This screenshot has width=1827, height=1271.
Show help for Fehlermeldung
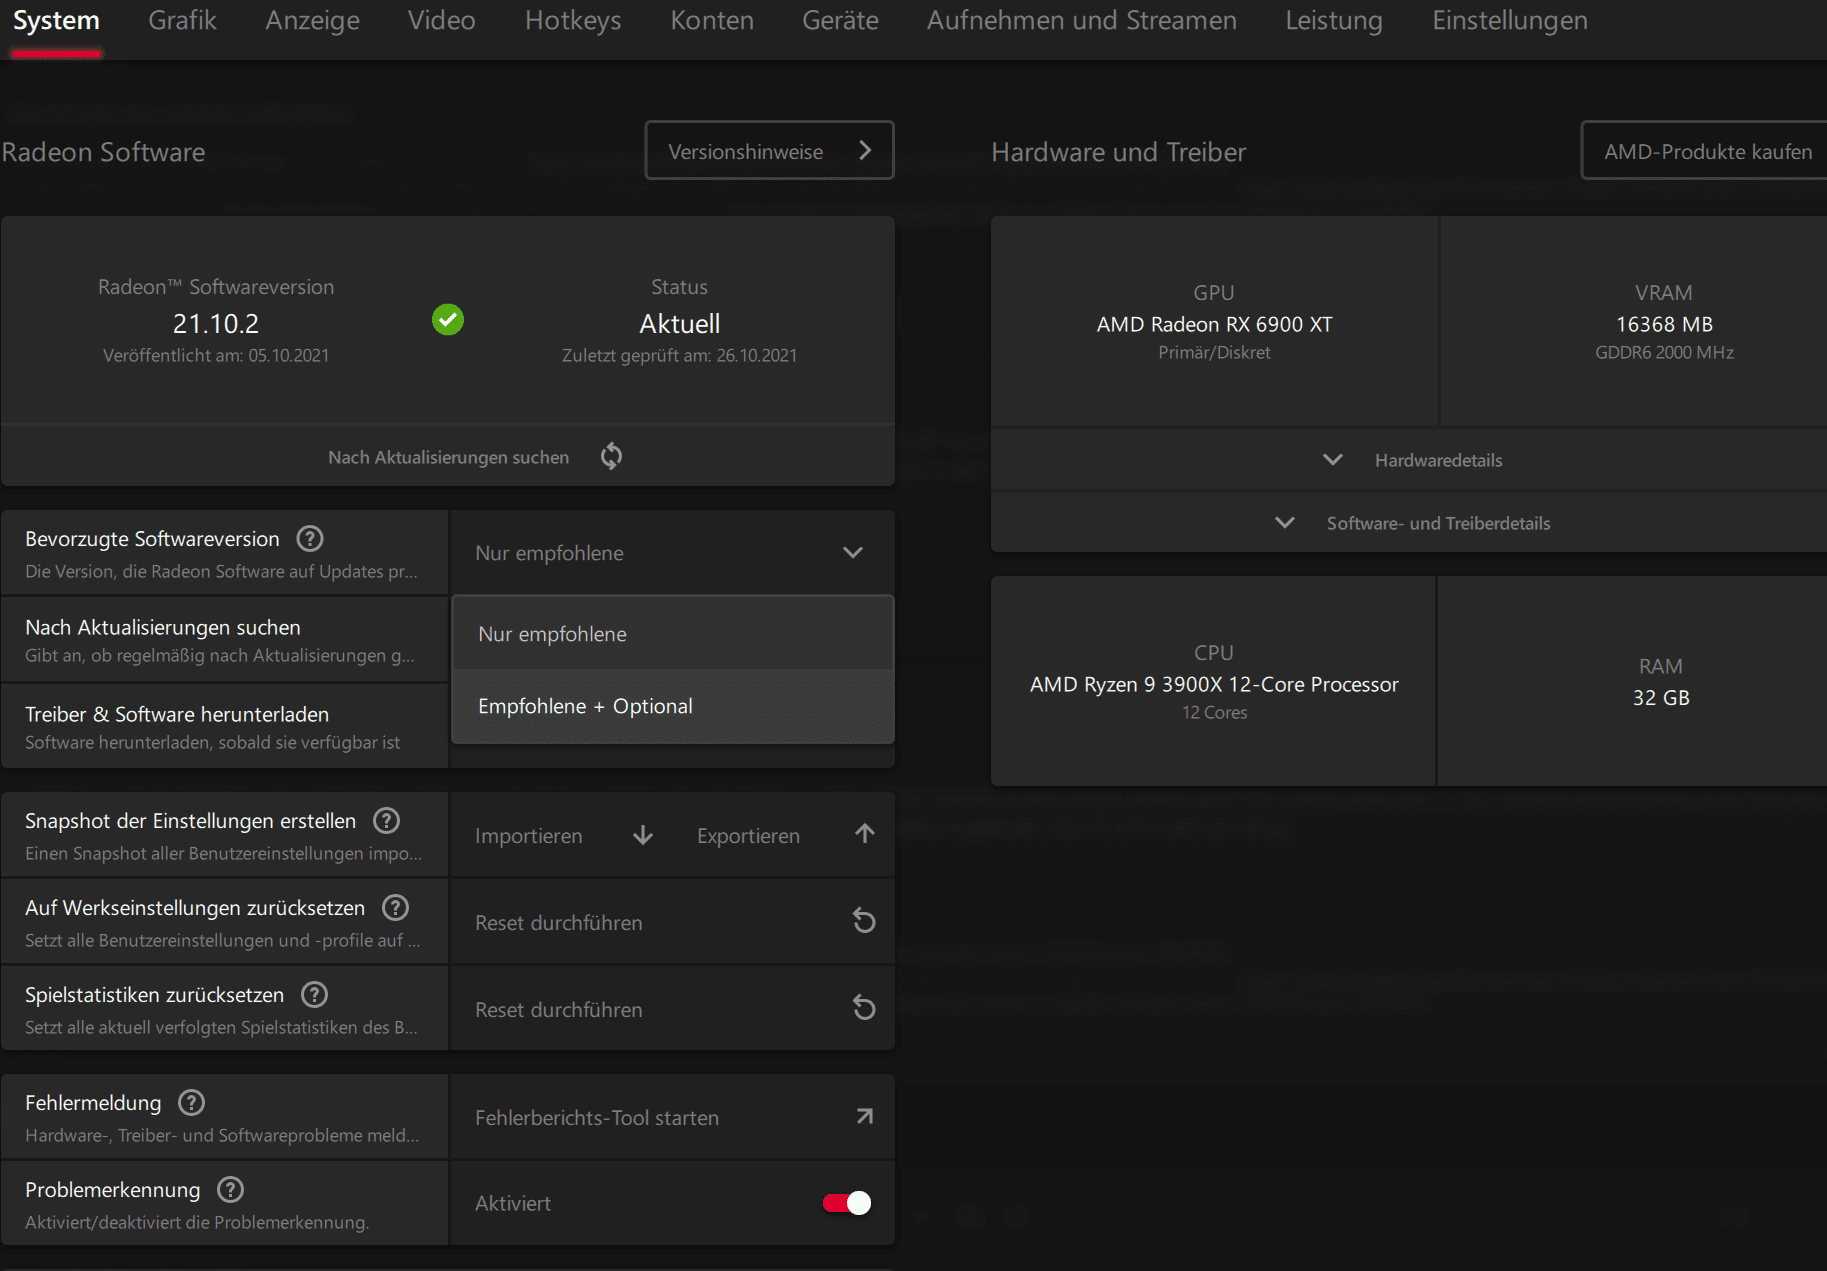[x=191, y=1103]
